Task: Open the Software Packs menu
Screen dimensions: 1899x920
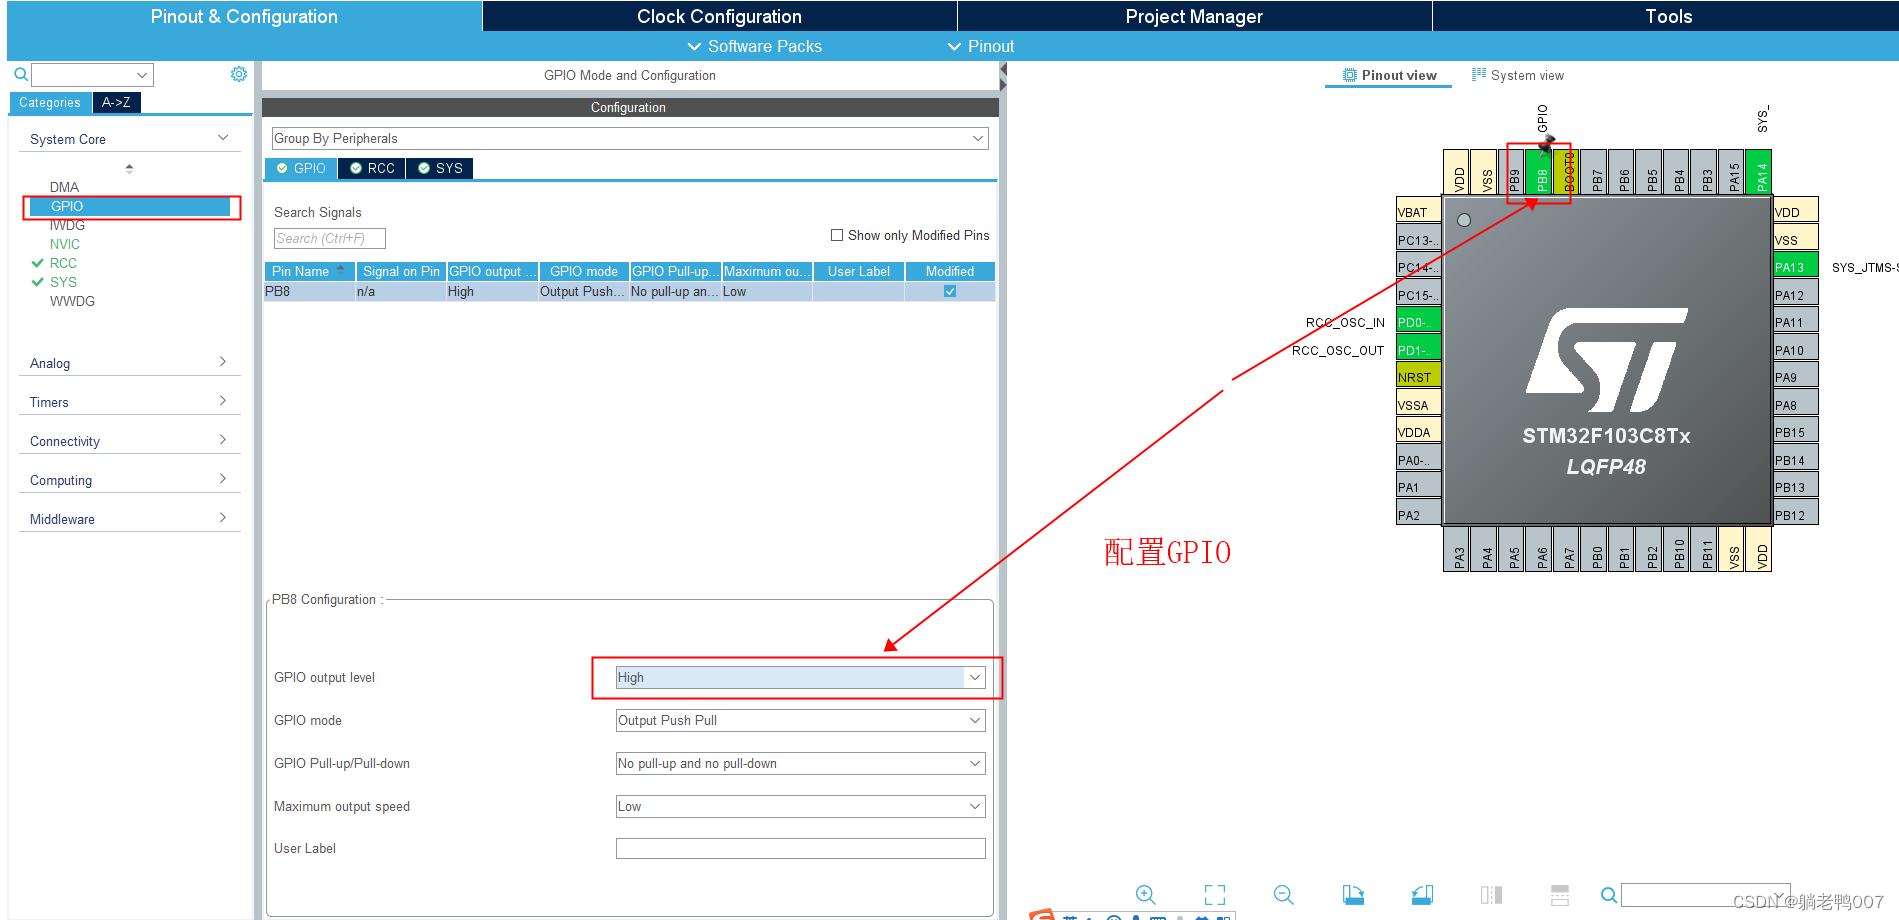Action: point(755,46)
